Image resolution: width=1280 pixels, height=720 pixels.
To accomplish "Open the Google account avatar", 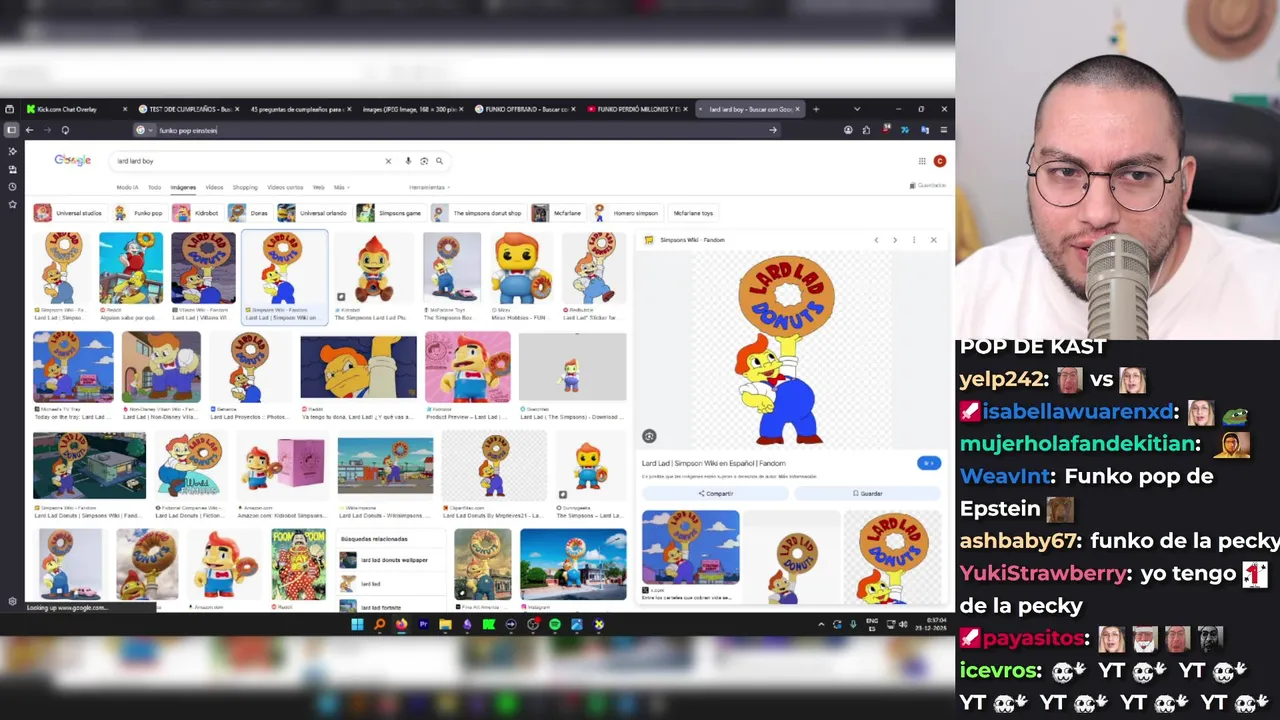I will [940, 161].
